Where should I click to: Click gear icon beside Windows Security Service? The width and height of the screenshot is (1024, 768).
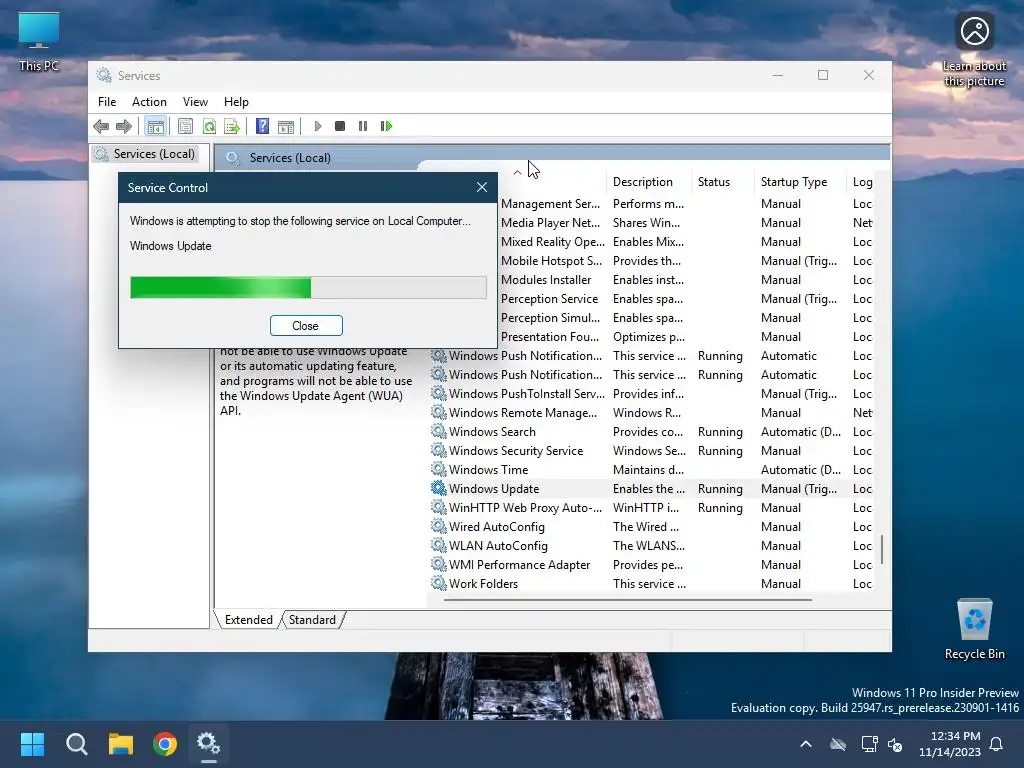tap(439, 450)
